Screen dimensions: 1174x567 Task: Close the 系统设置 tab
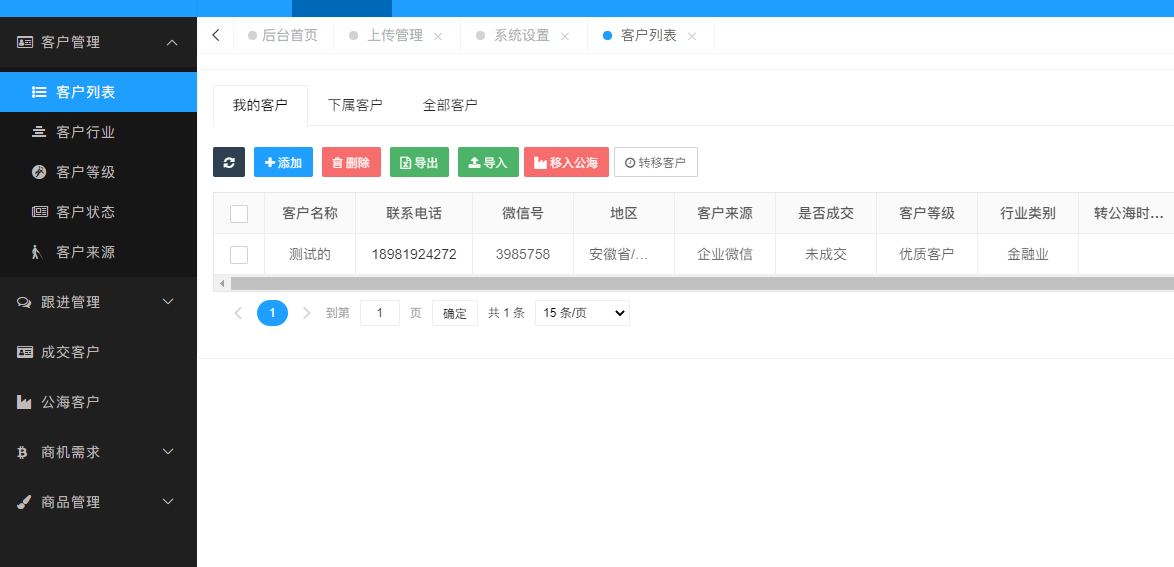[x=565, y=36]
